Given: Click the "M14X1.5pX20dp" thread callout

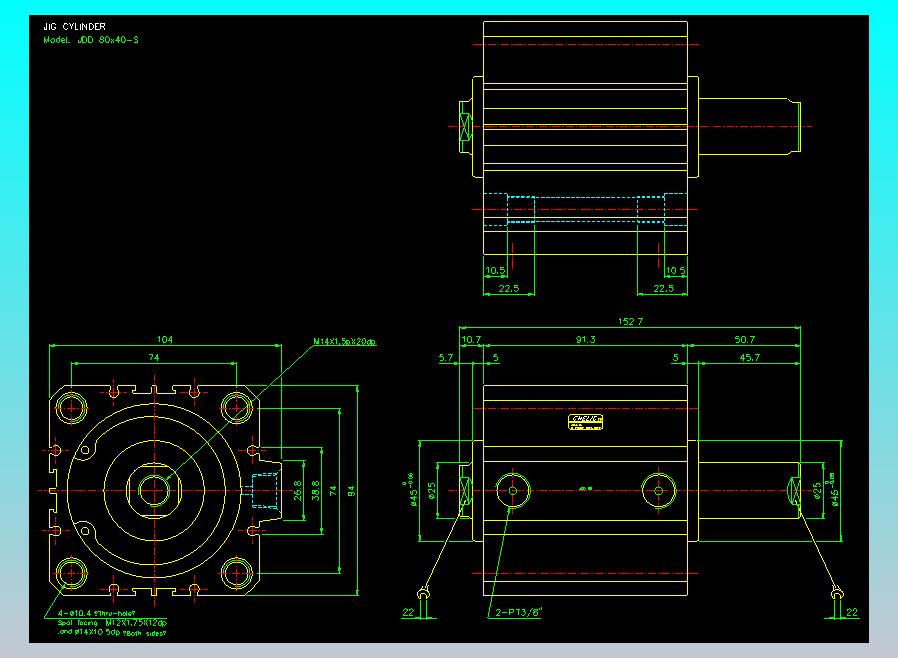Looking at the screenshot, I should (x=344, y=341).
